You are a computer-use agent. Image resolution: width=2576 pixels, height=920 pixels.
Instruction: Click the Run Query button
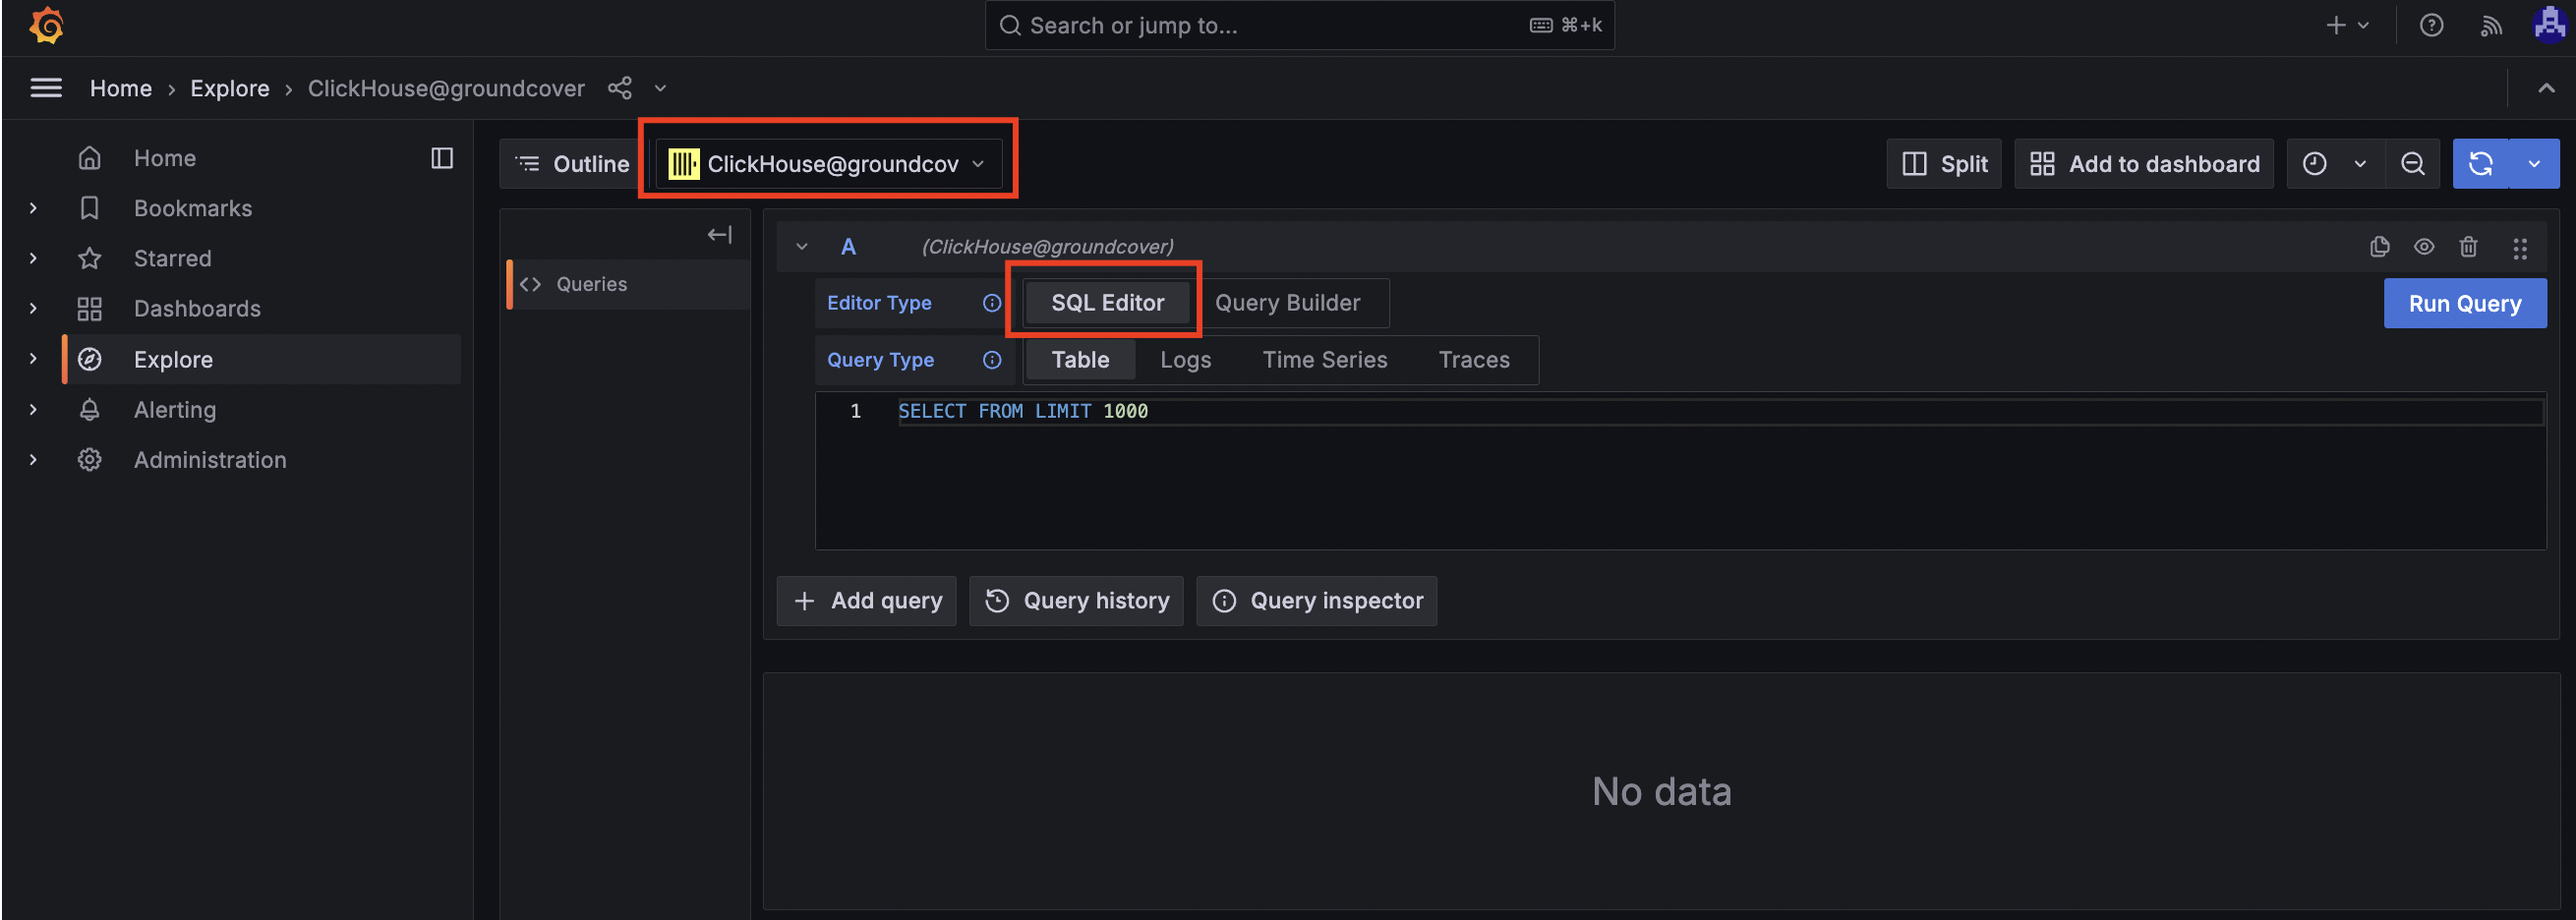pyautogui.click(x=2464, y=303)
